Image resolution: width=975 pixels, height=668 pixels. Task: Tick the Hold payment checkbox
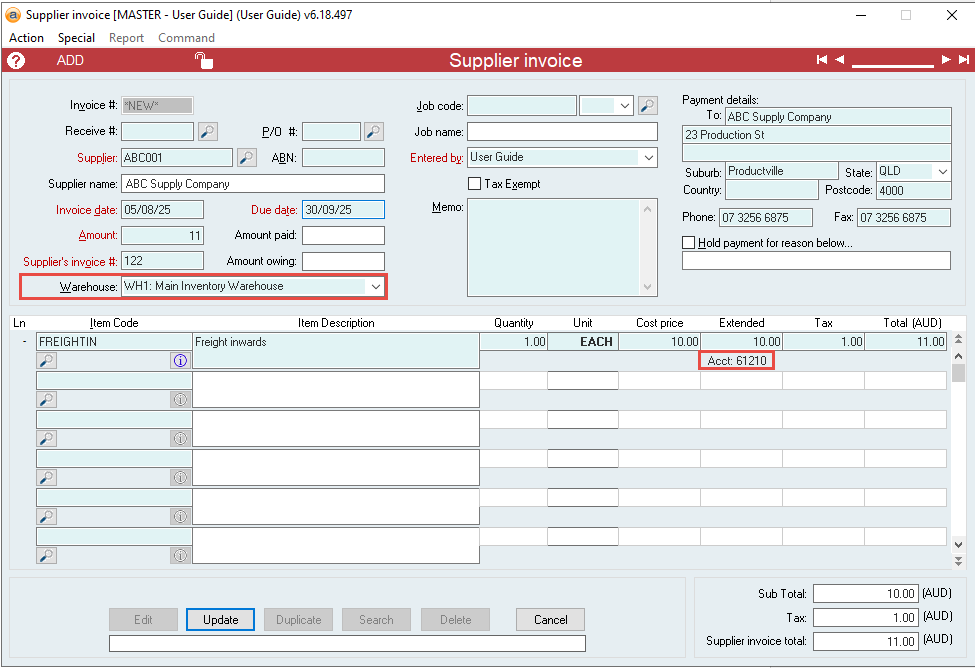pos(688,242)
